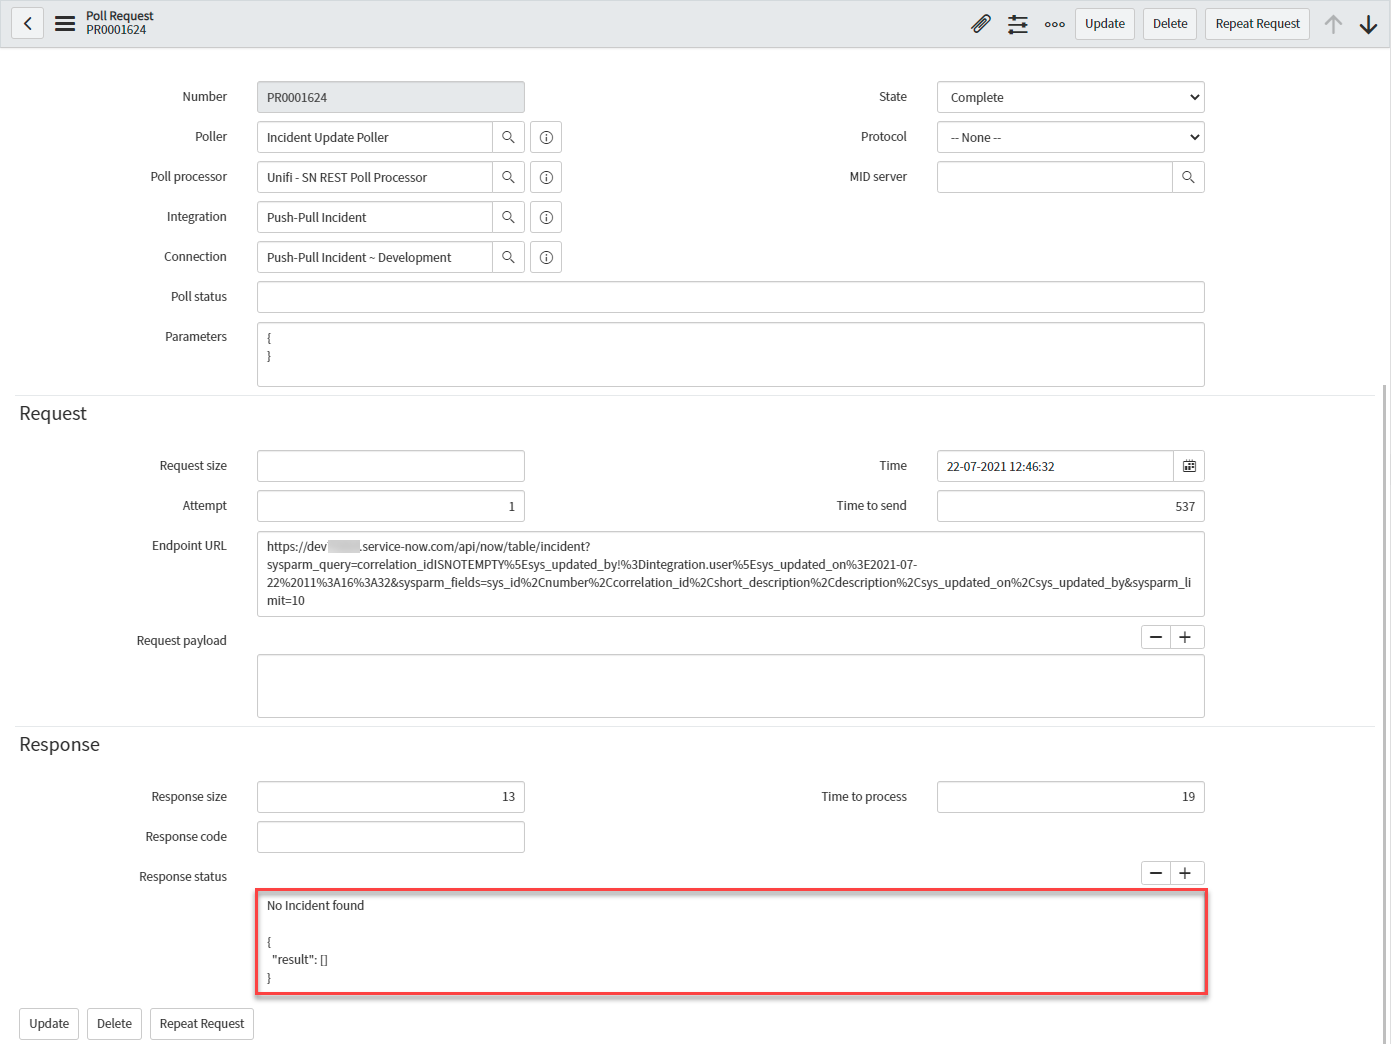1391x1044 pixels.
Task: Click the paperclip attachments icon
Action: [981, 24]
